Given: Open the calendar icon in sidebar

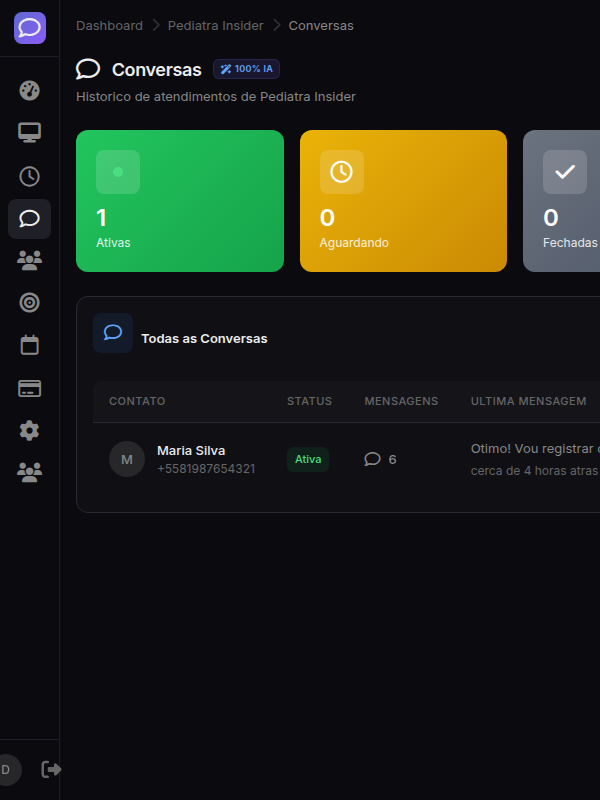Looking at the screenshot, I should pos(30,345).
